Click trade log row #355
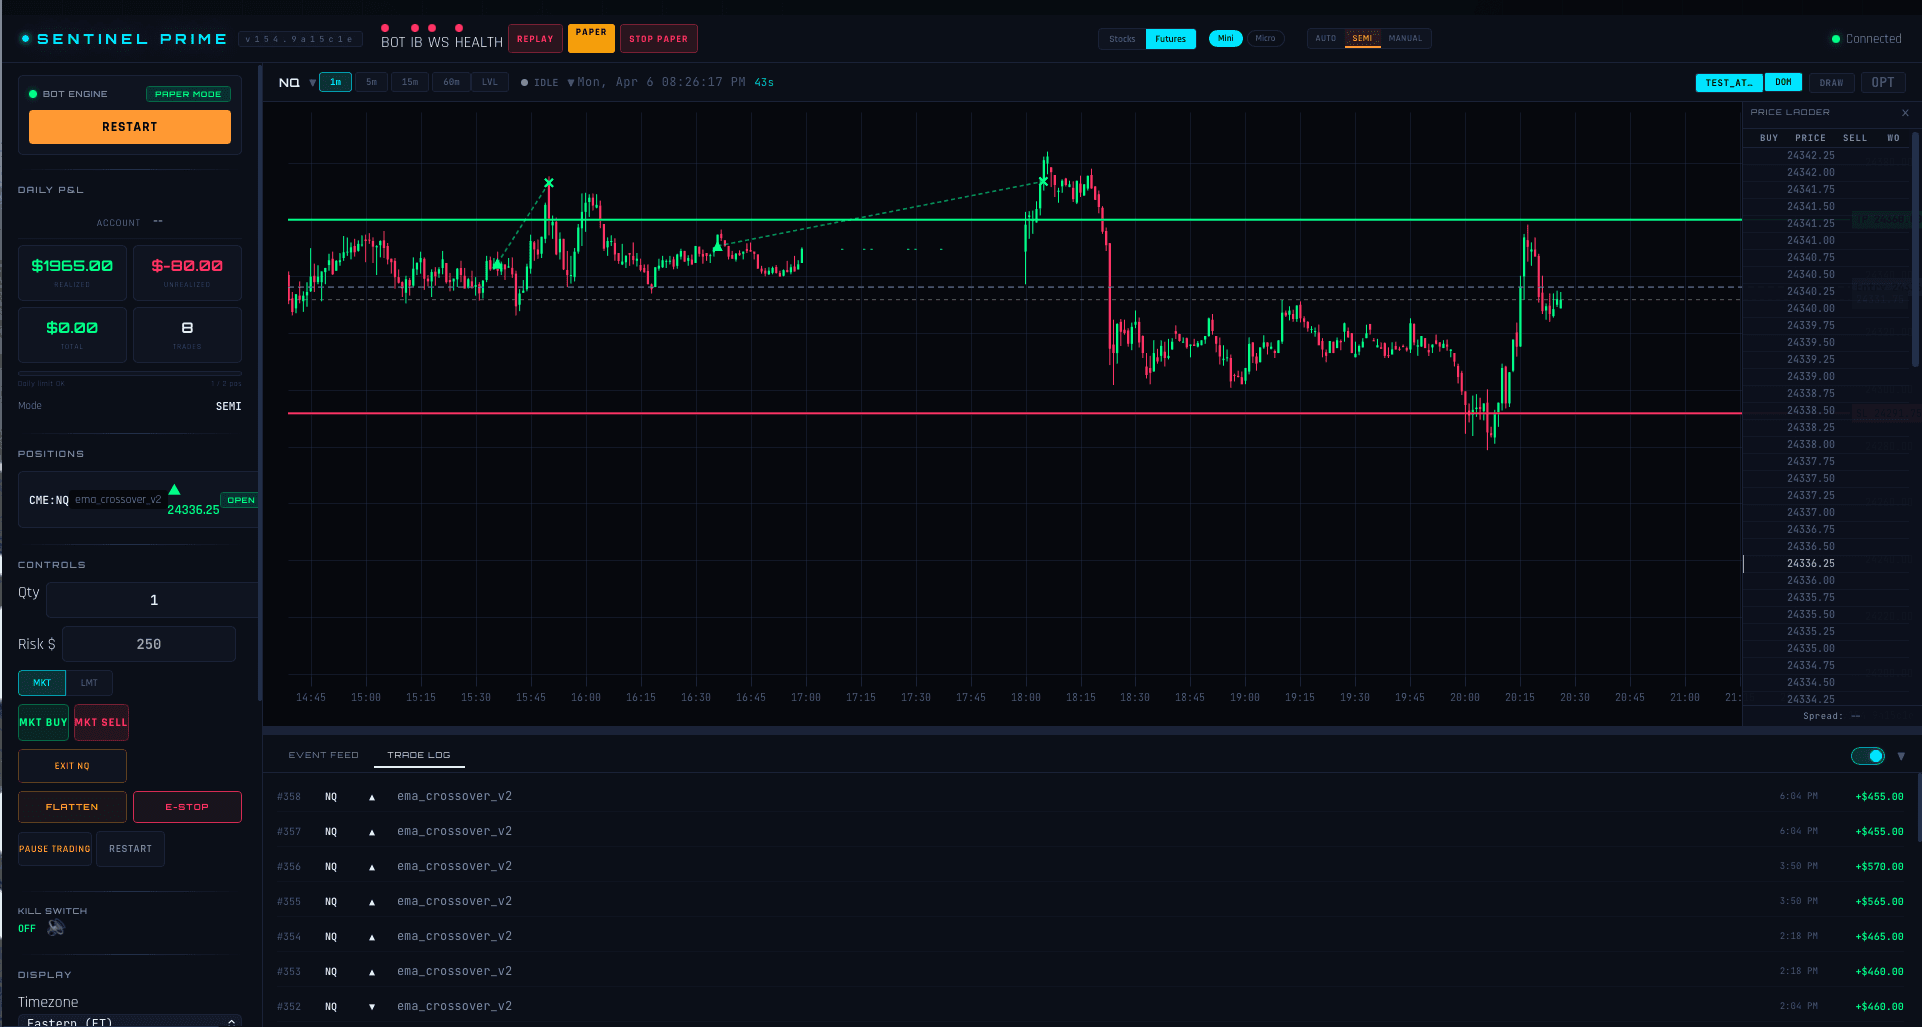The height and width of the screenshot is (1027, 1922). coord(1090,902)
